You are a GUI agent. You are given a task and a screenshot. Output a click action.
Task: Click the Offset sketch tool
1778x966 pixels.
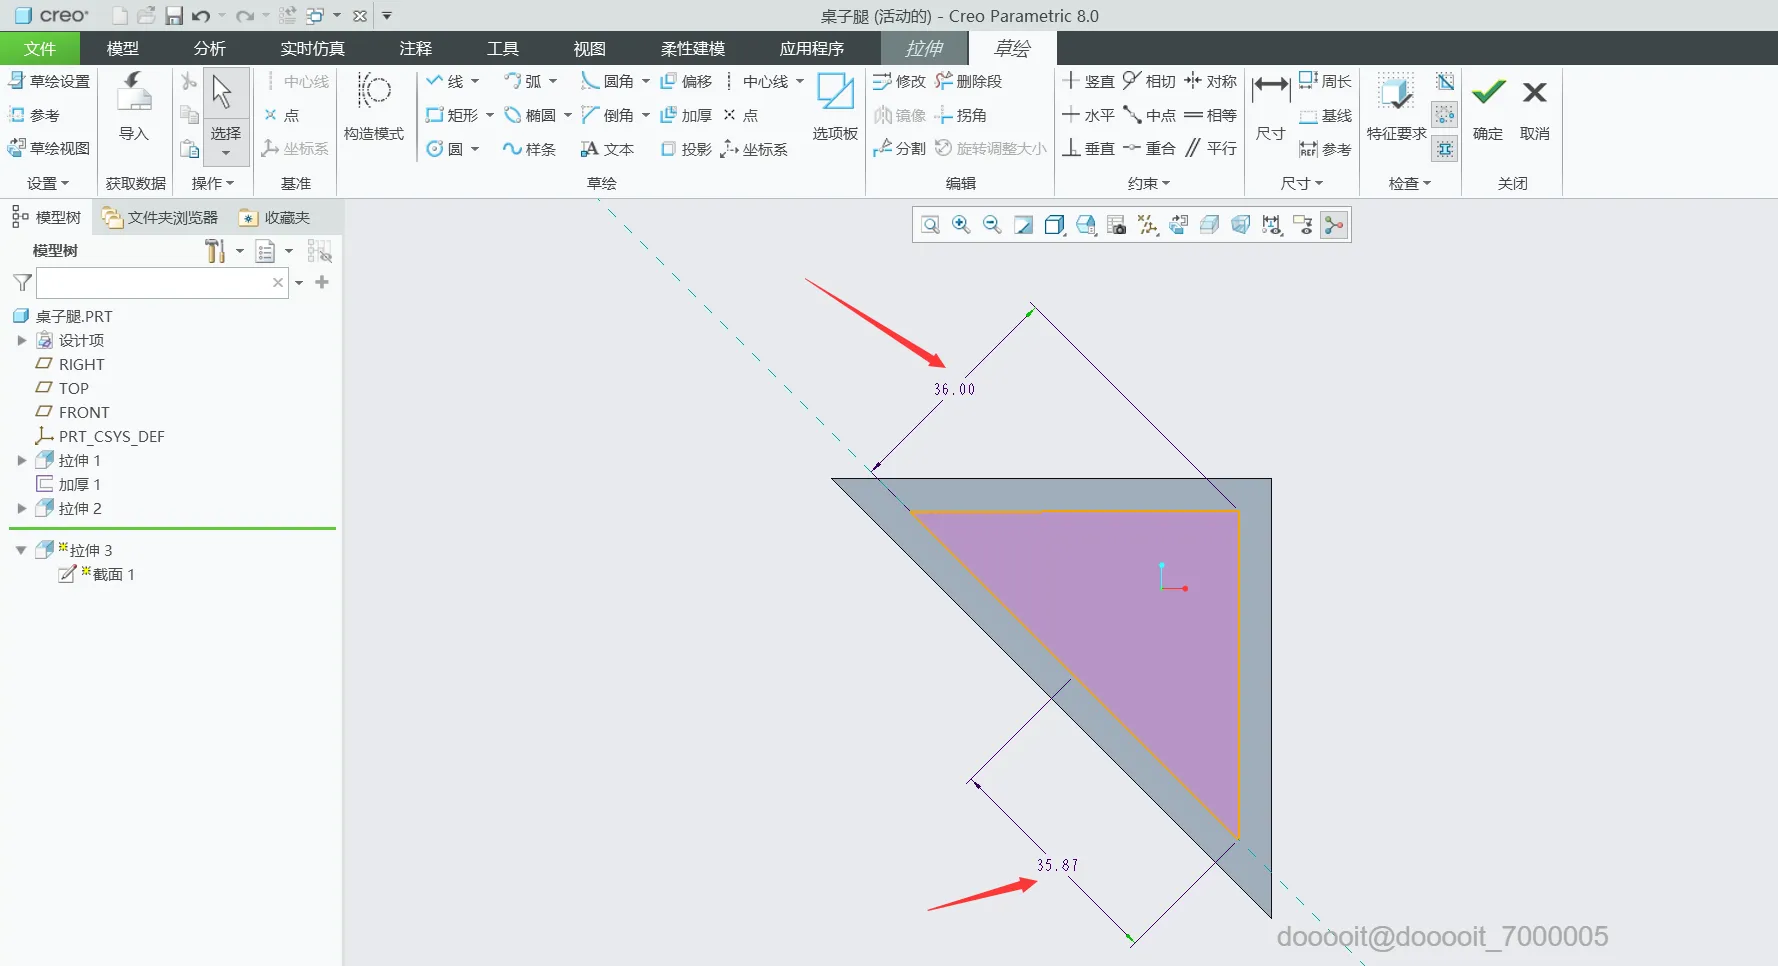click(686, 81)
